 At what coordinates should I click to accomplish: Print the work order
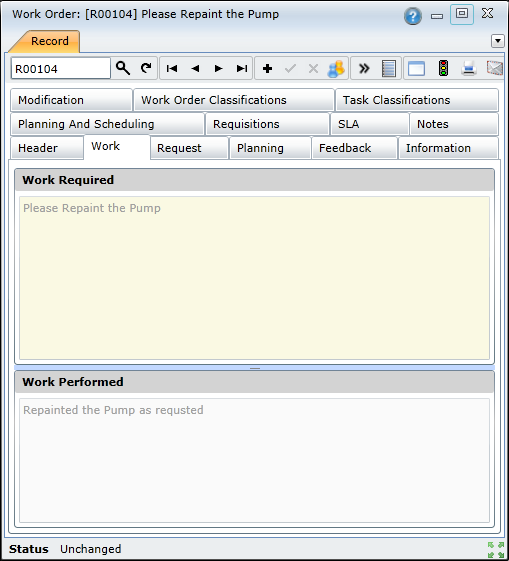tap(469, 68)
